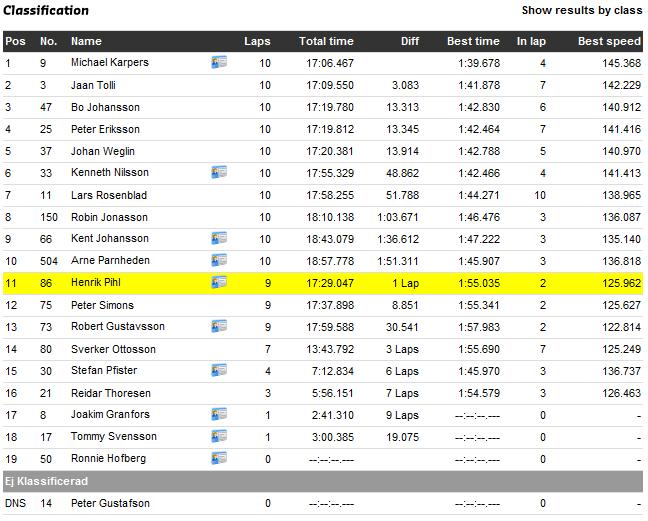The width and height of the screenshot is (648, 521).
Task: Open Michael Karpers' driver card icon
Action: point(219,62)
